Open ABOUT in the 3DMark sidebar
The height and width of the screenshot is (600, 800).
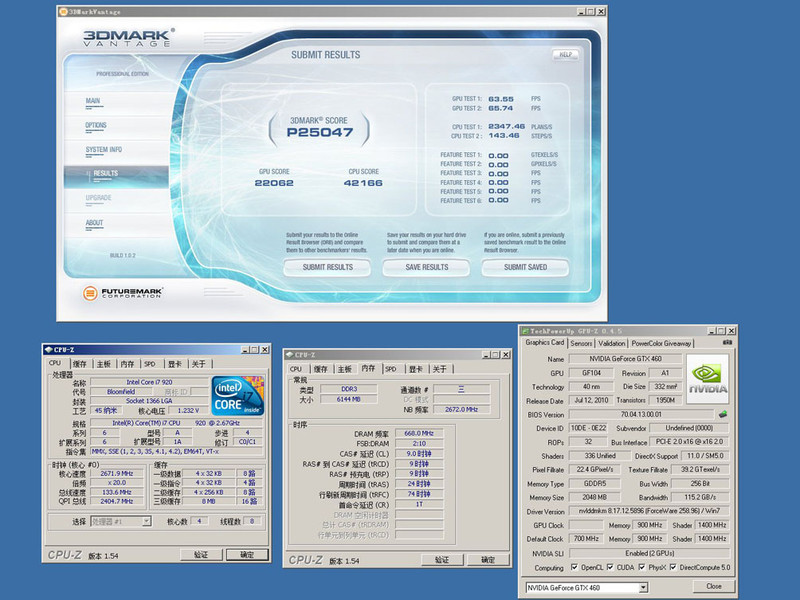coord(94,223)
